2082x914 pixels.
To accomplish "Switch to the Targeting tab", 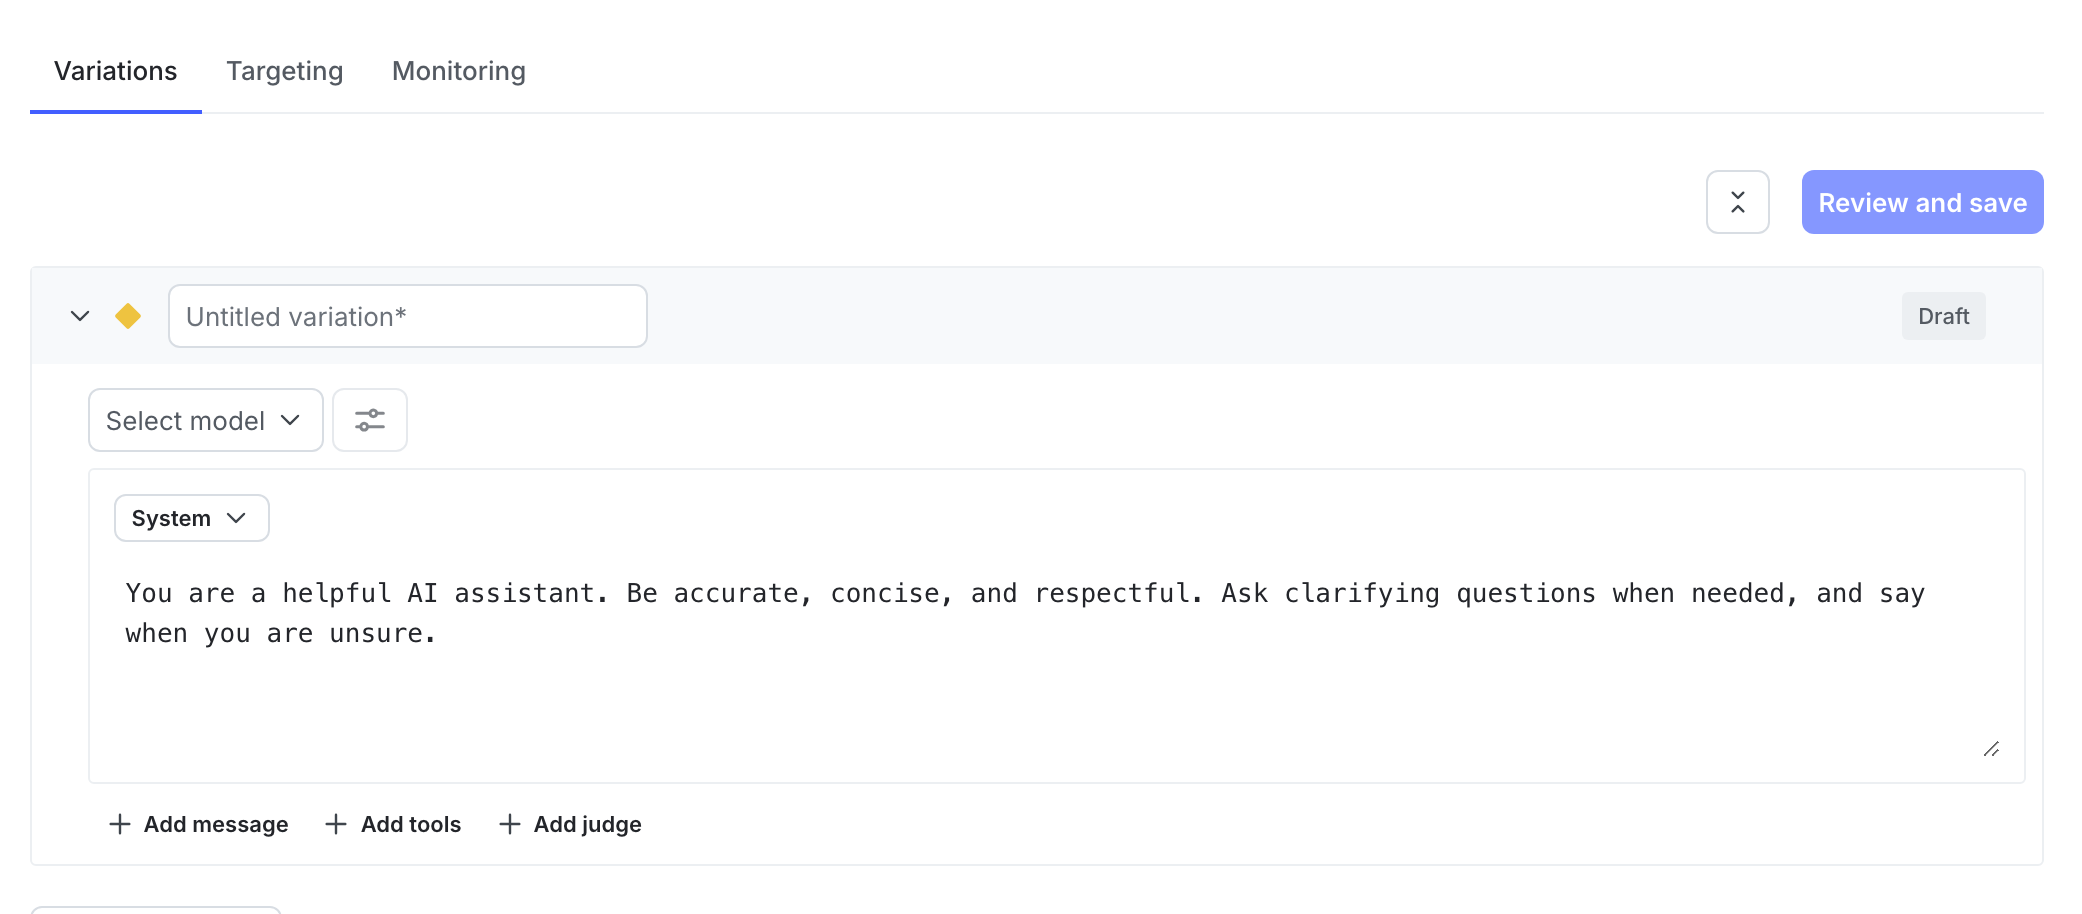I will click(284, 71).
